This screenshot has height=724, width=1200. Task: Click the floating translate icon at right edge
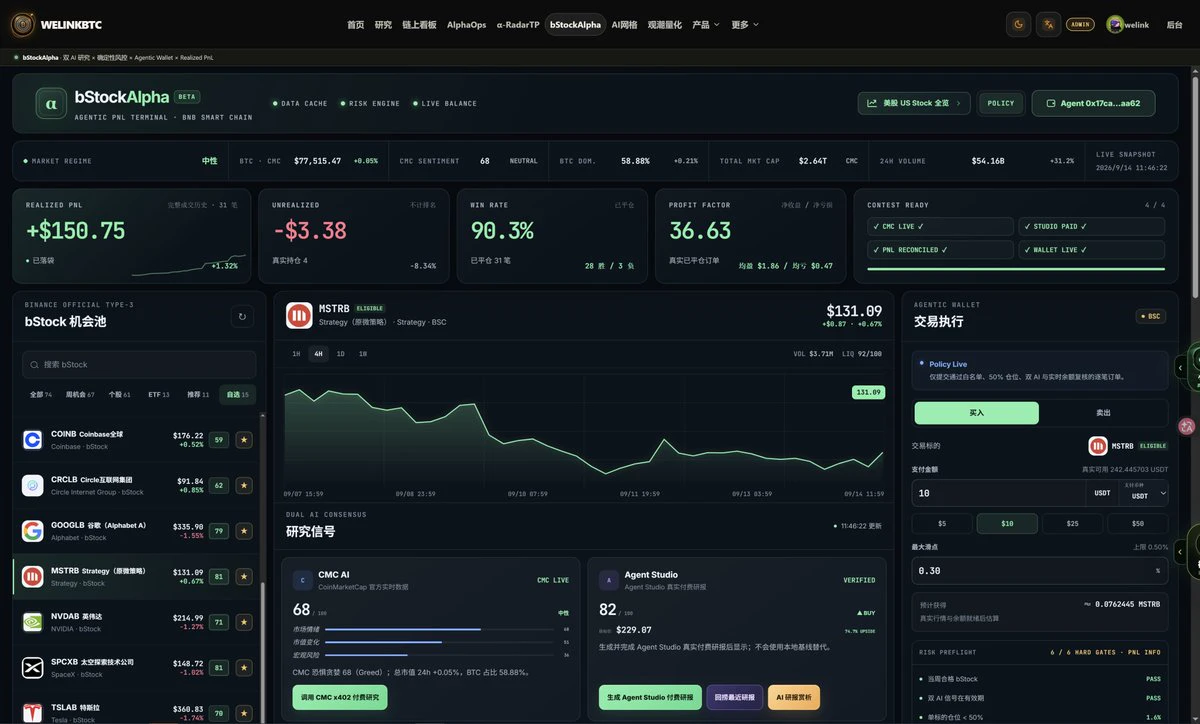pos(1187,426)
